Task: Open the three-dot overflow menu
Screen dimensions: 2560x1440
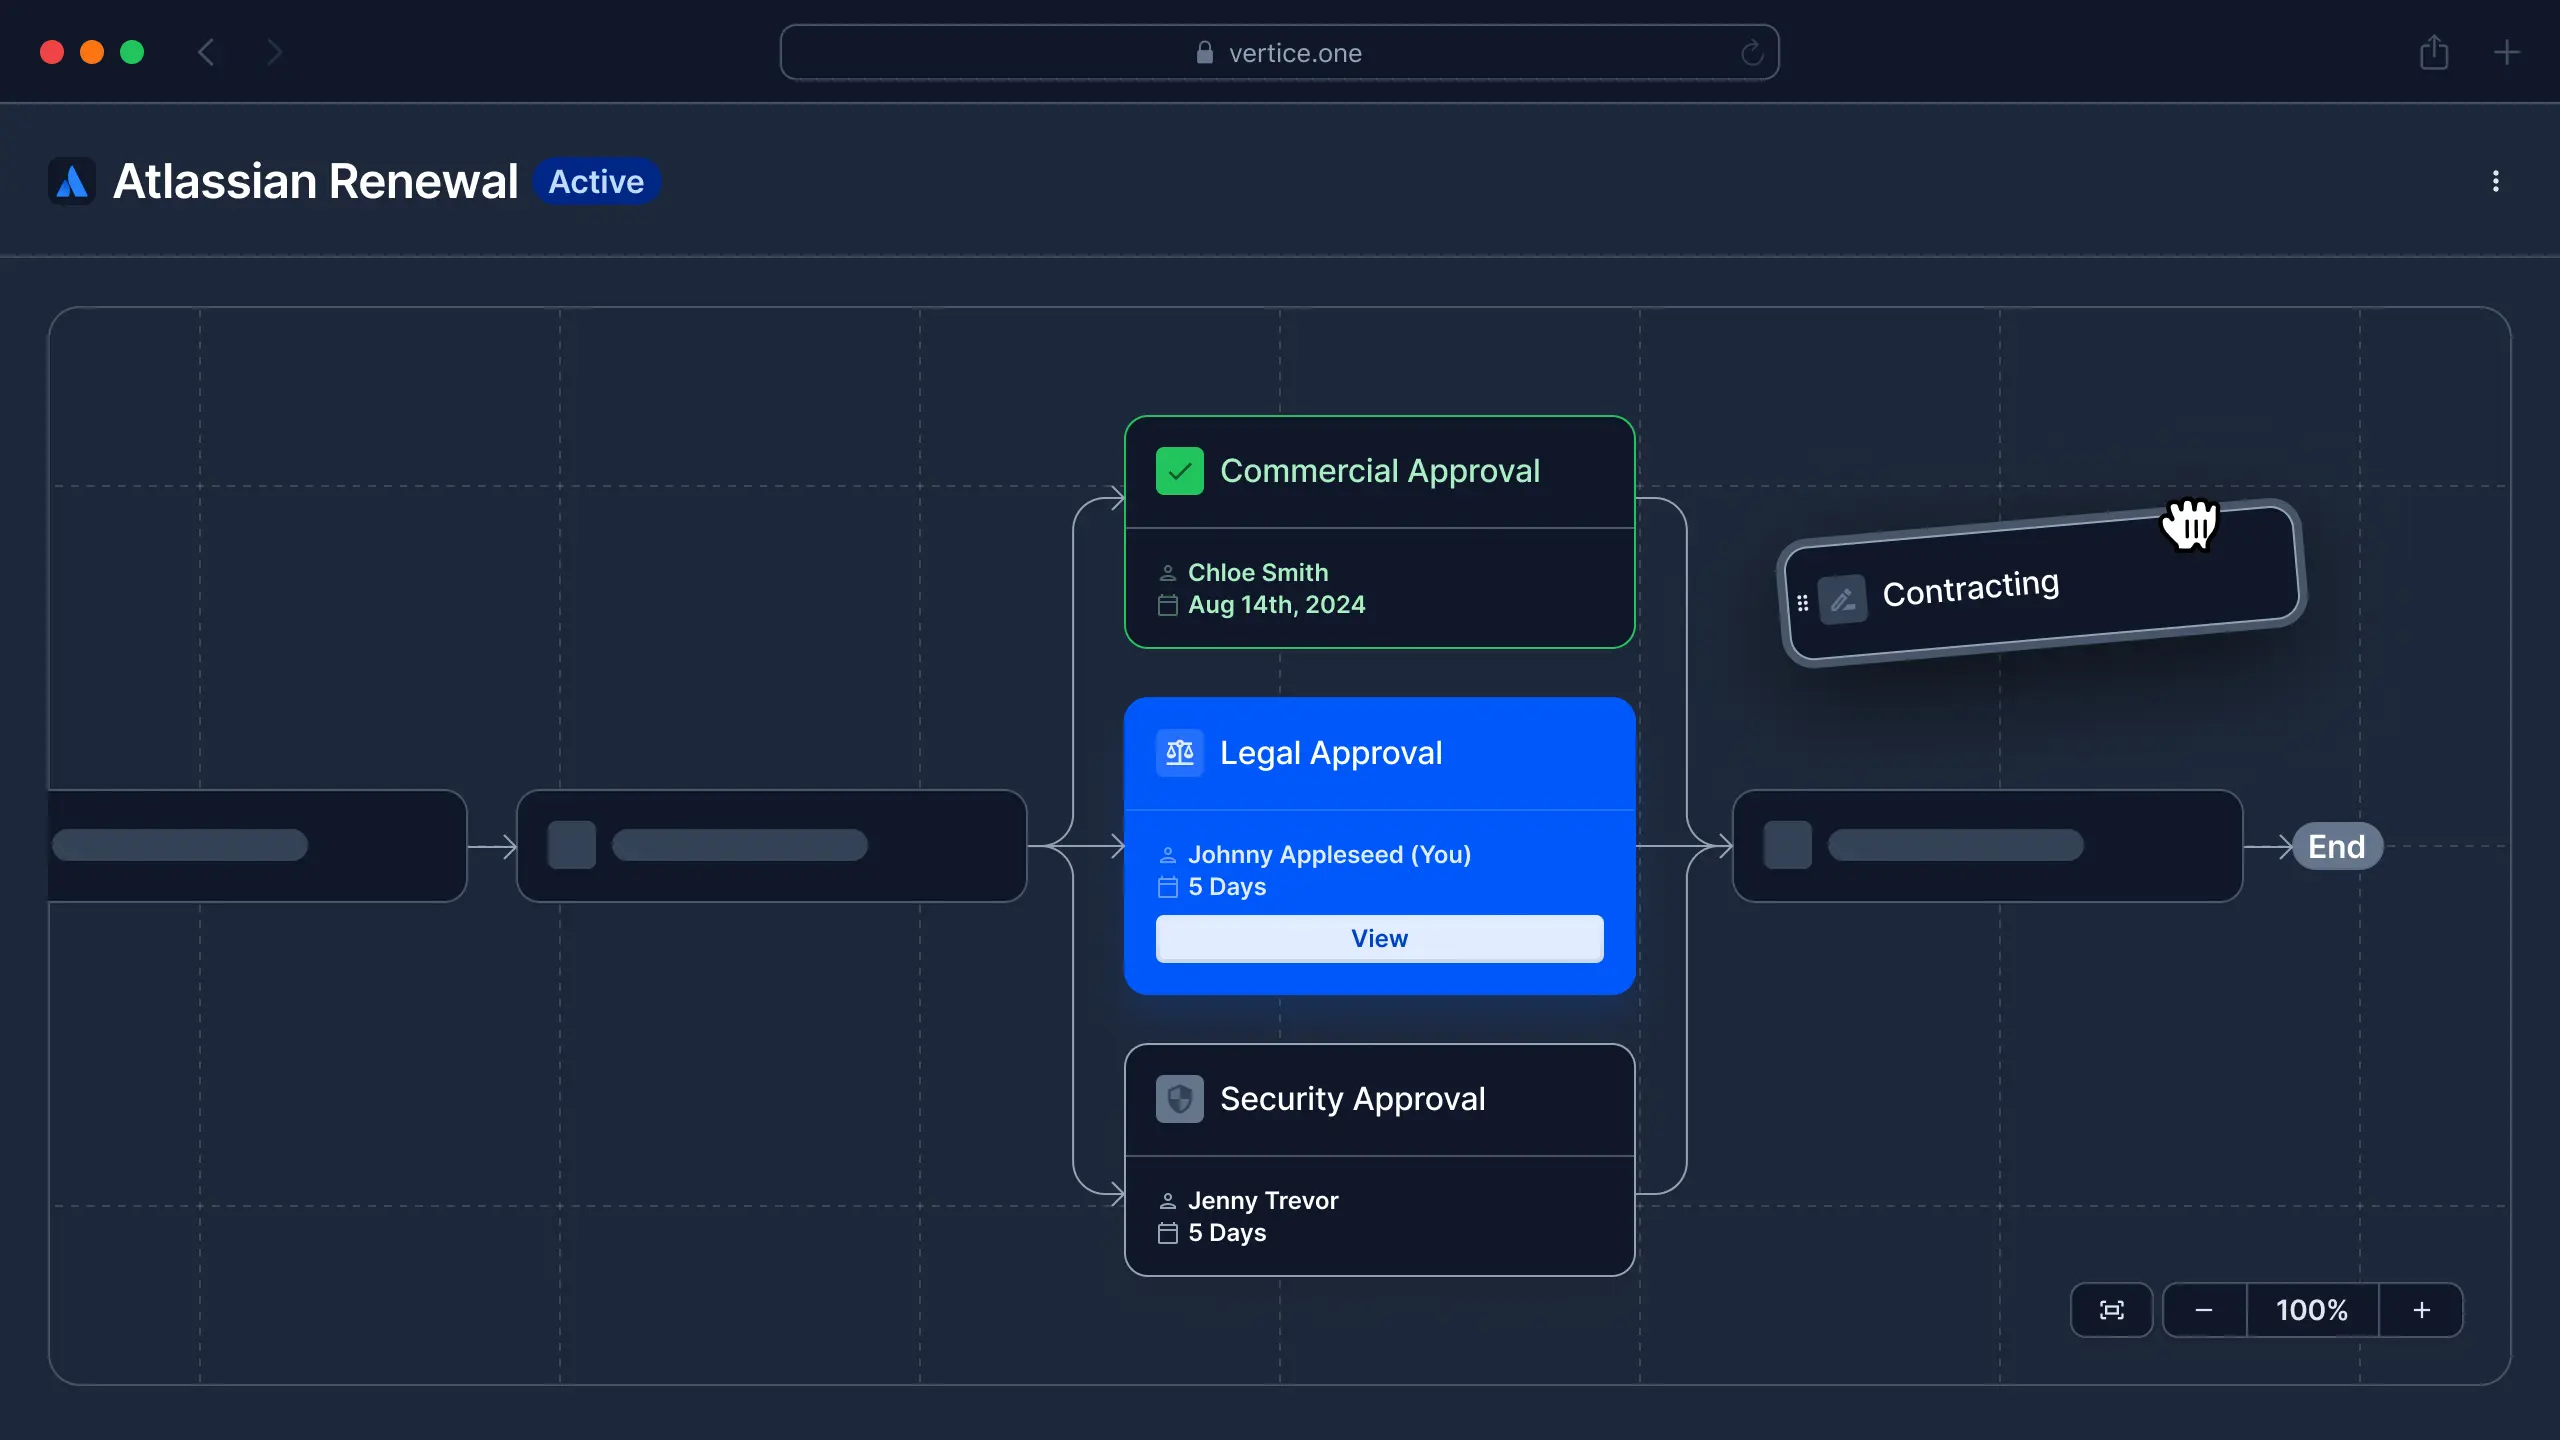Action: [2496, 181]
